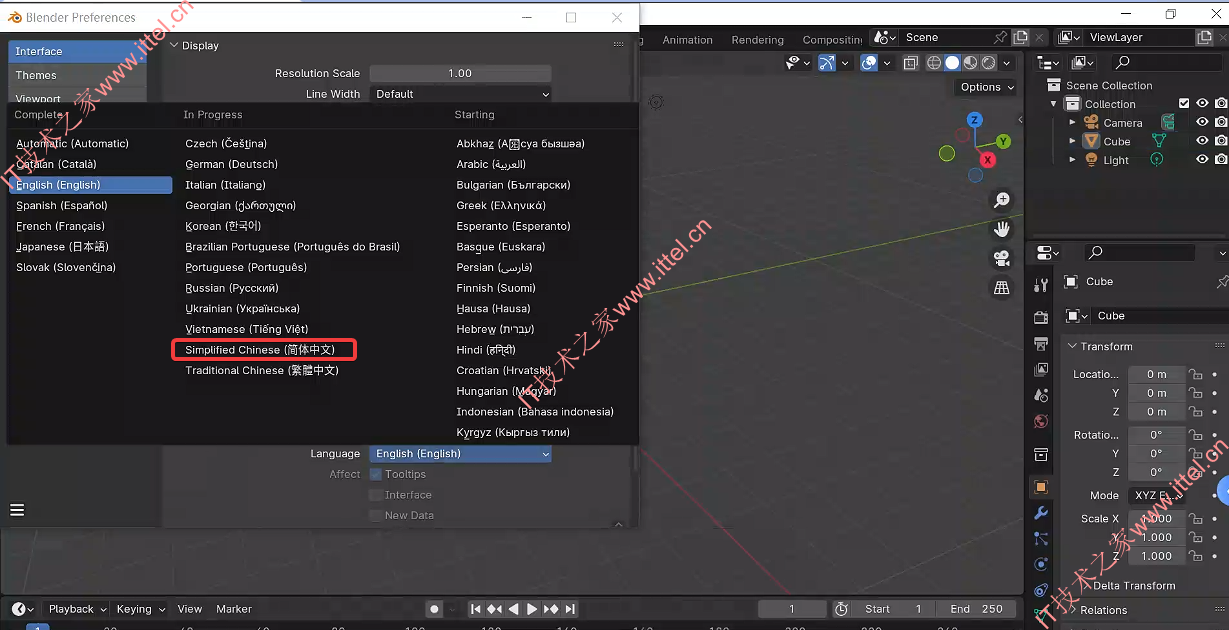
Task: Open the Output properties printer tab
Action: (x=1041, y=344)
